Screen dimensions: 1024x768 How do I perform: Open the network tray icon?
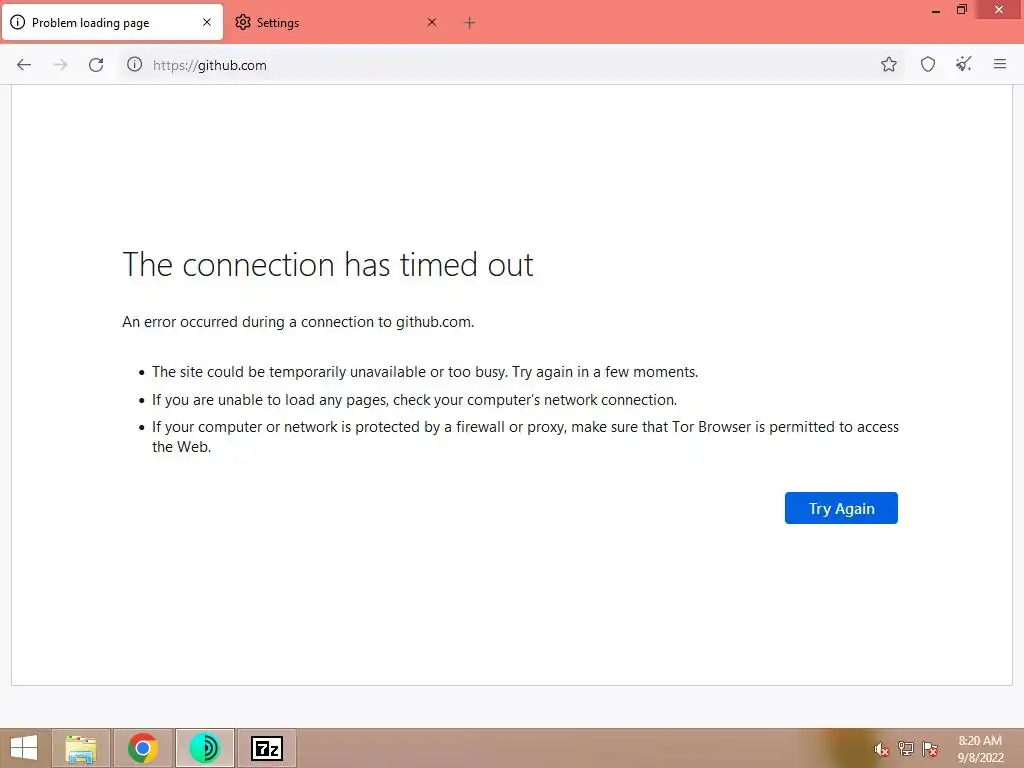pos(905,749)
